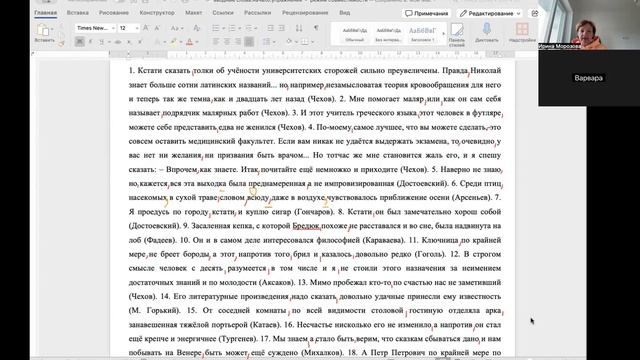The width and height of the screenshot is (640, 360).
Task: Click the Paste (Вставить) clipboard icon
Action: [43, 29]
